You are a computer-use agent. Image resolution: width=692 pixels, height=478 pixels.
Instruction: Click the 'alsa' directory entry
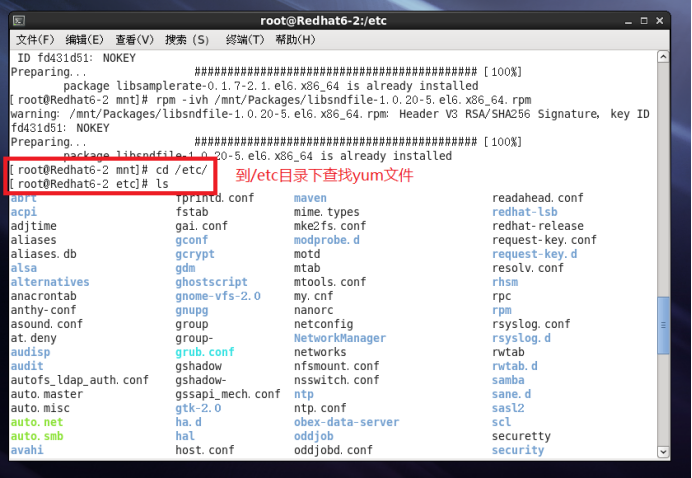click(24, 268)
